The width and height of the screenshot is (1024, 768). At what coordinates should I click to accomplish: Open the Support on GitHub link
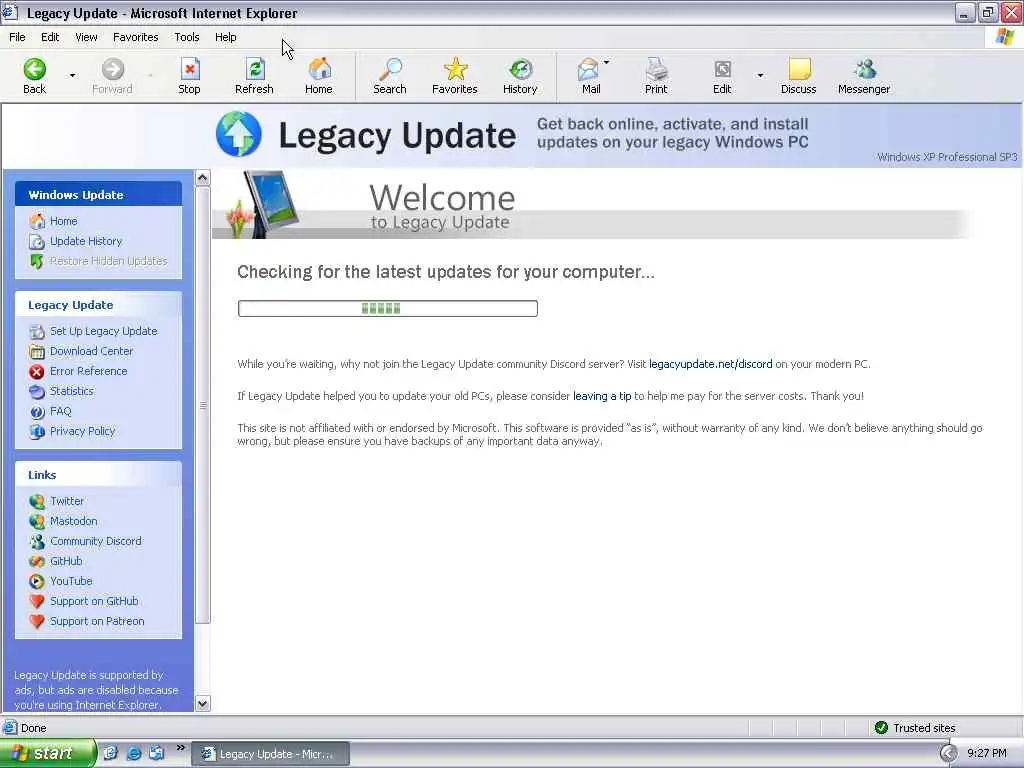[x=94, y=601]
